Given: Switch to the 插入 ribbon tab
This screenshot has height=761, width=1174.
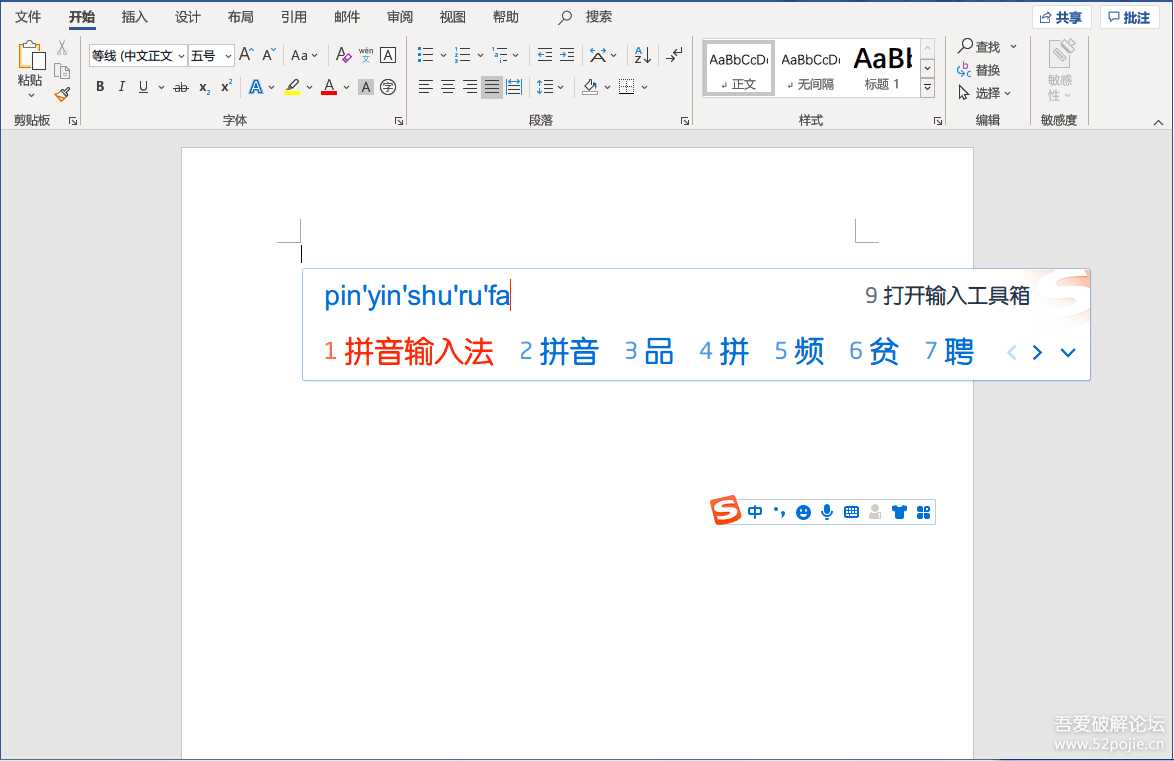Looking at the screenshot, I should [134, 17].
